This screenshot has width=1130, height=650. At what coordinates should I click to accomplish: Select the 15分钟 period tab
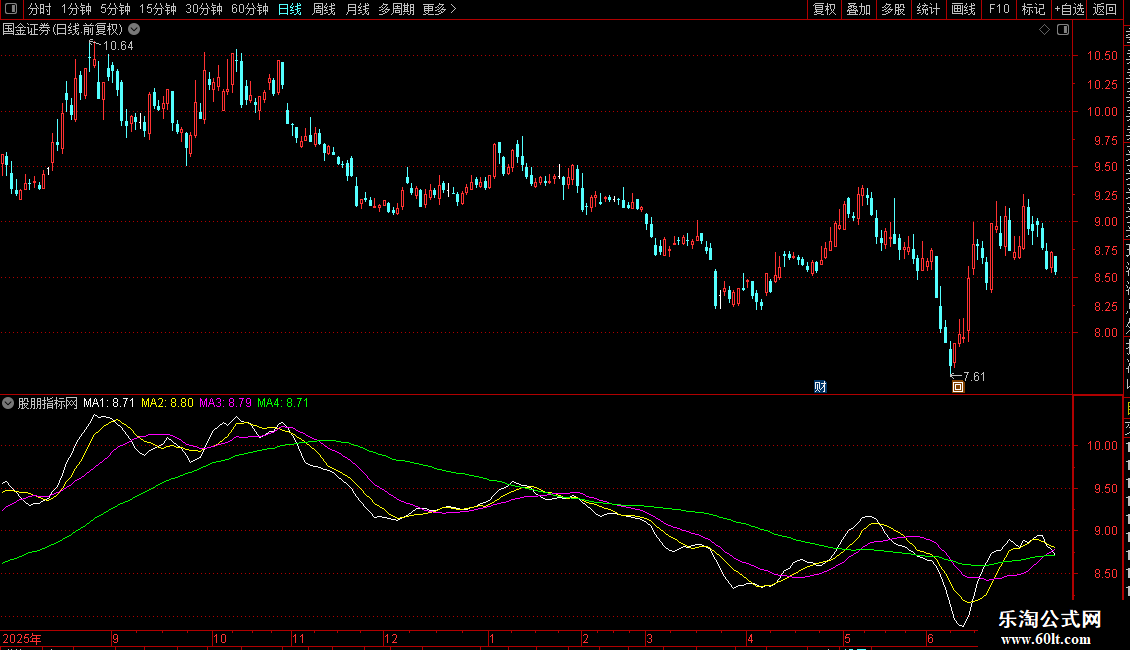157,9
